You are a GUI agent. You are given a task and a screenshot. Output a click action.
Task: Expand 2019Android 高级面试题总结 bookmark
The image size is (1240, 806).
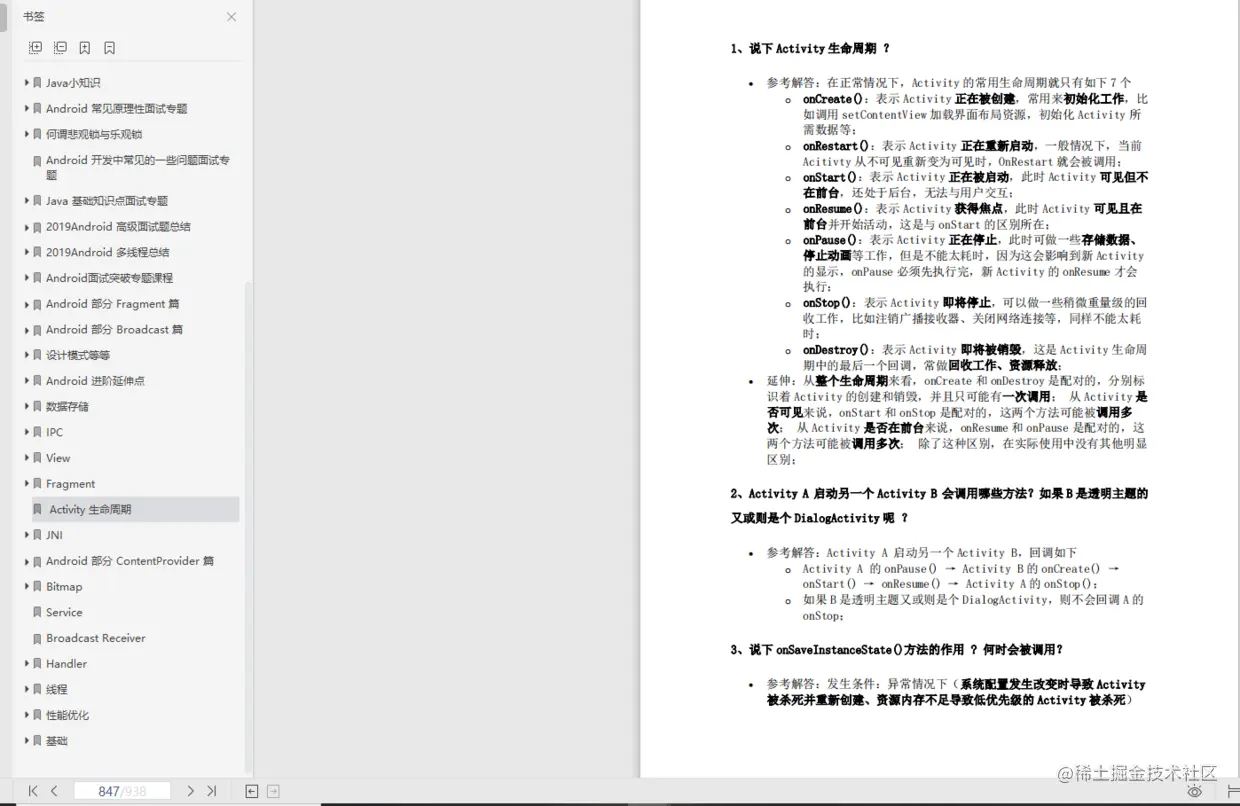(27, 227)
